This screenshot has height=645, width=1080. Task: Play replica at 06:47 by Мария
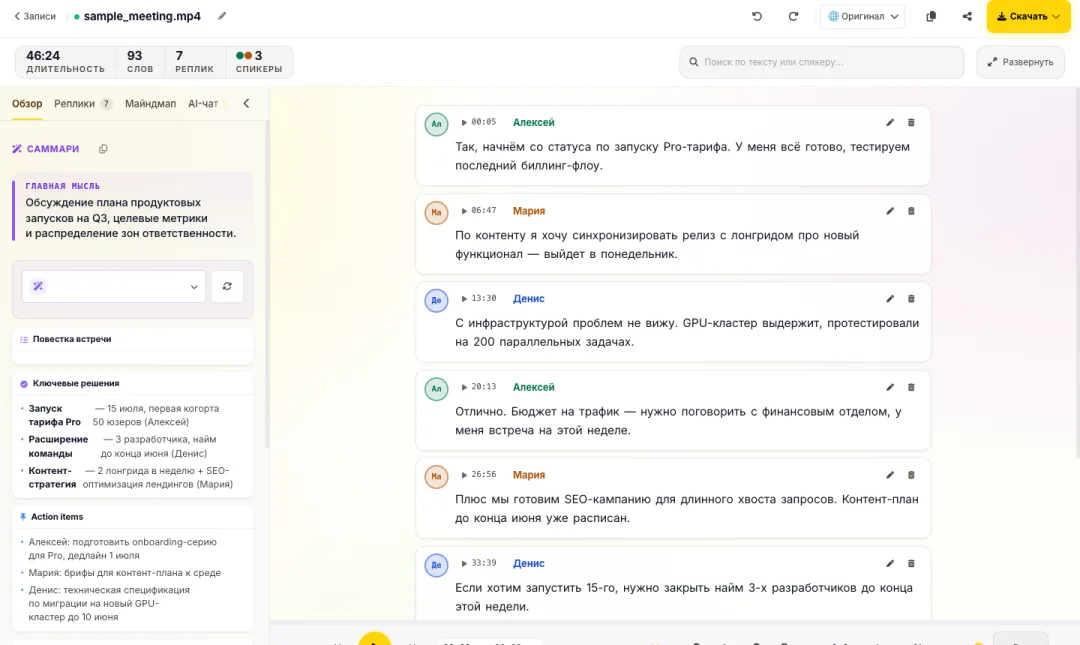tap(479, 211)
